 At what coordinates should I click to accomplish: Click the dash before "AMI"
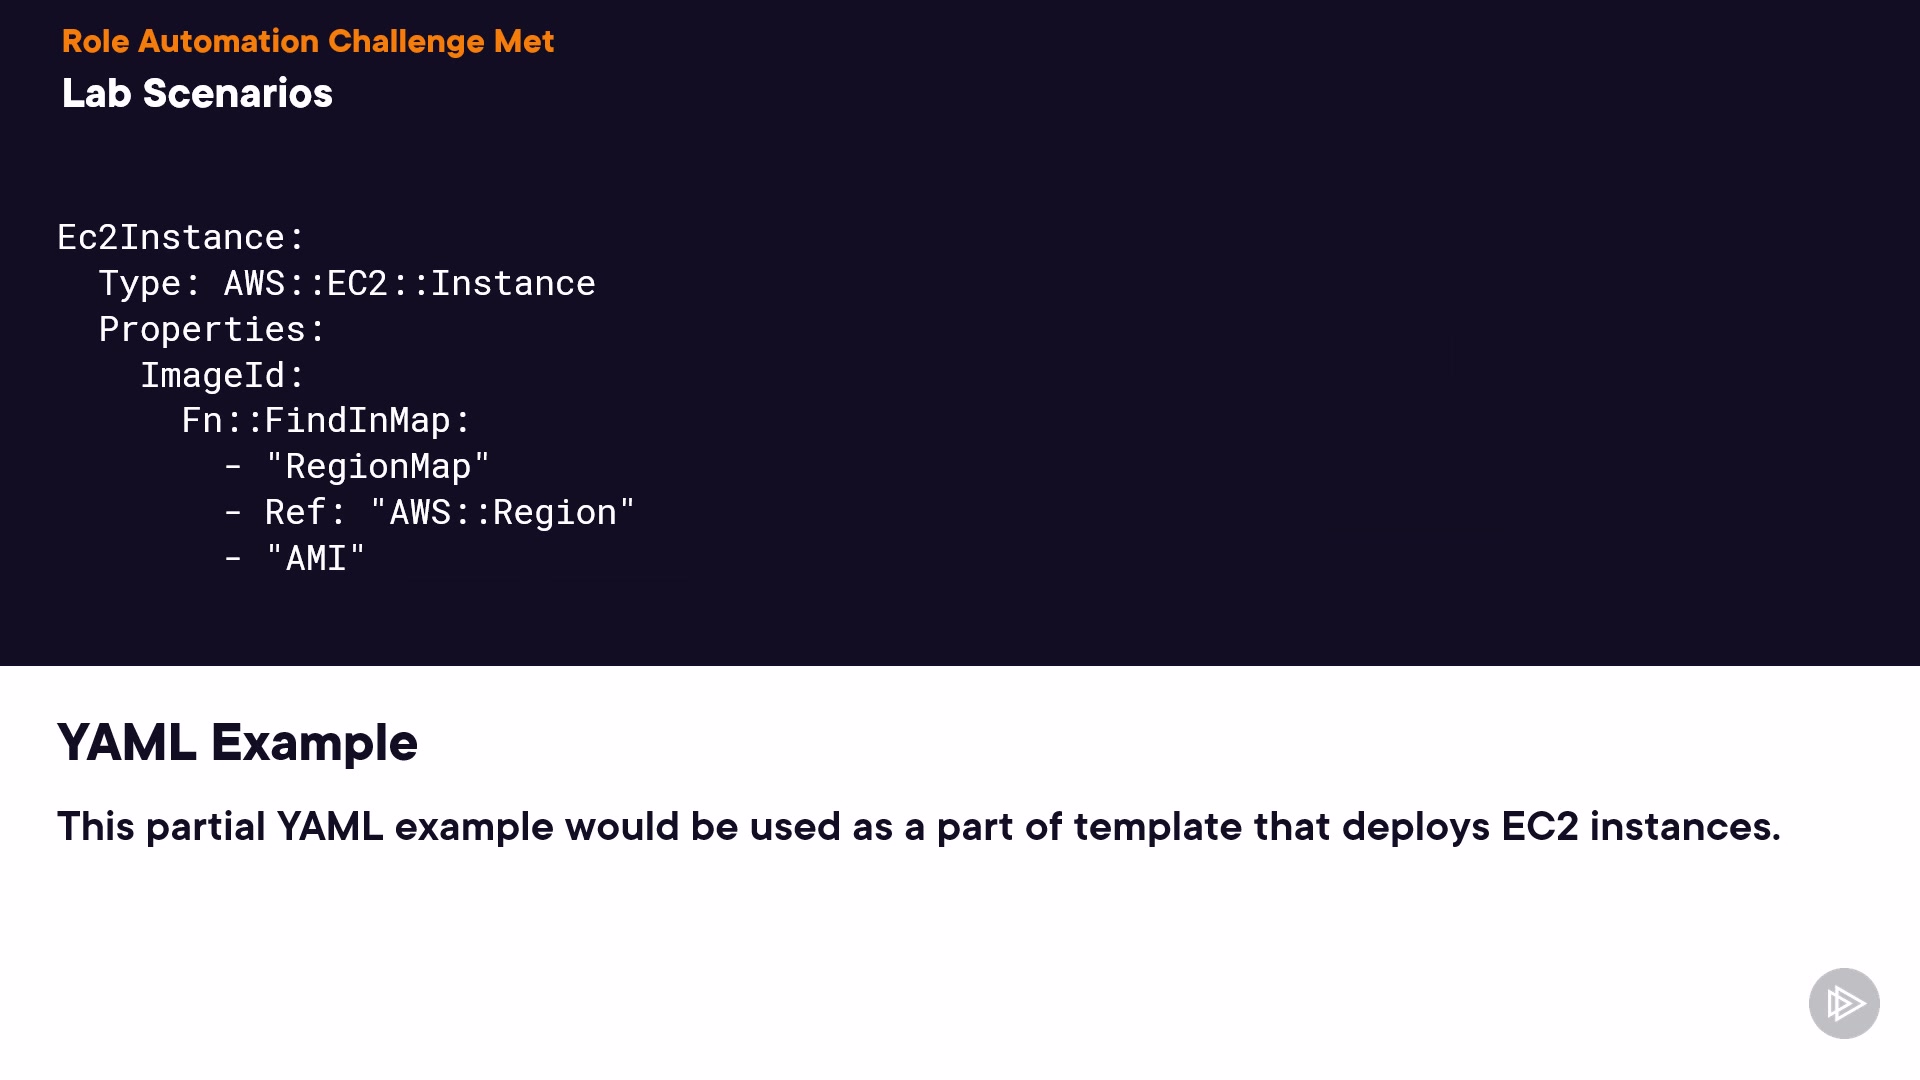coord(233,559)
